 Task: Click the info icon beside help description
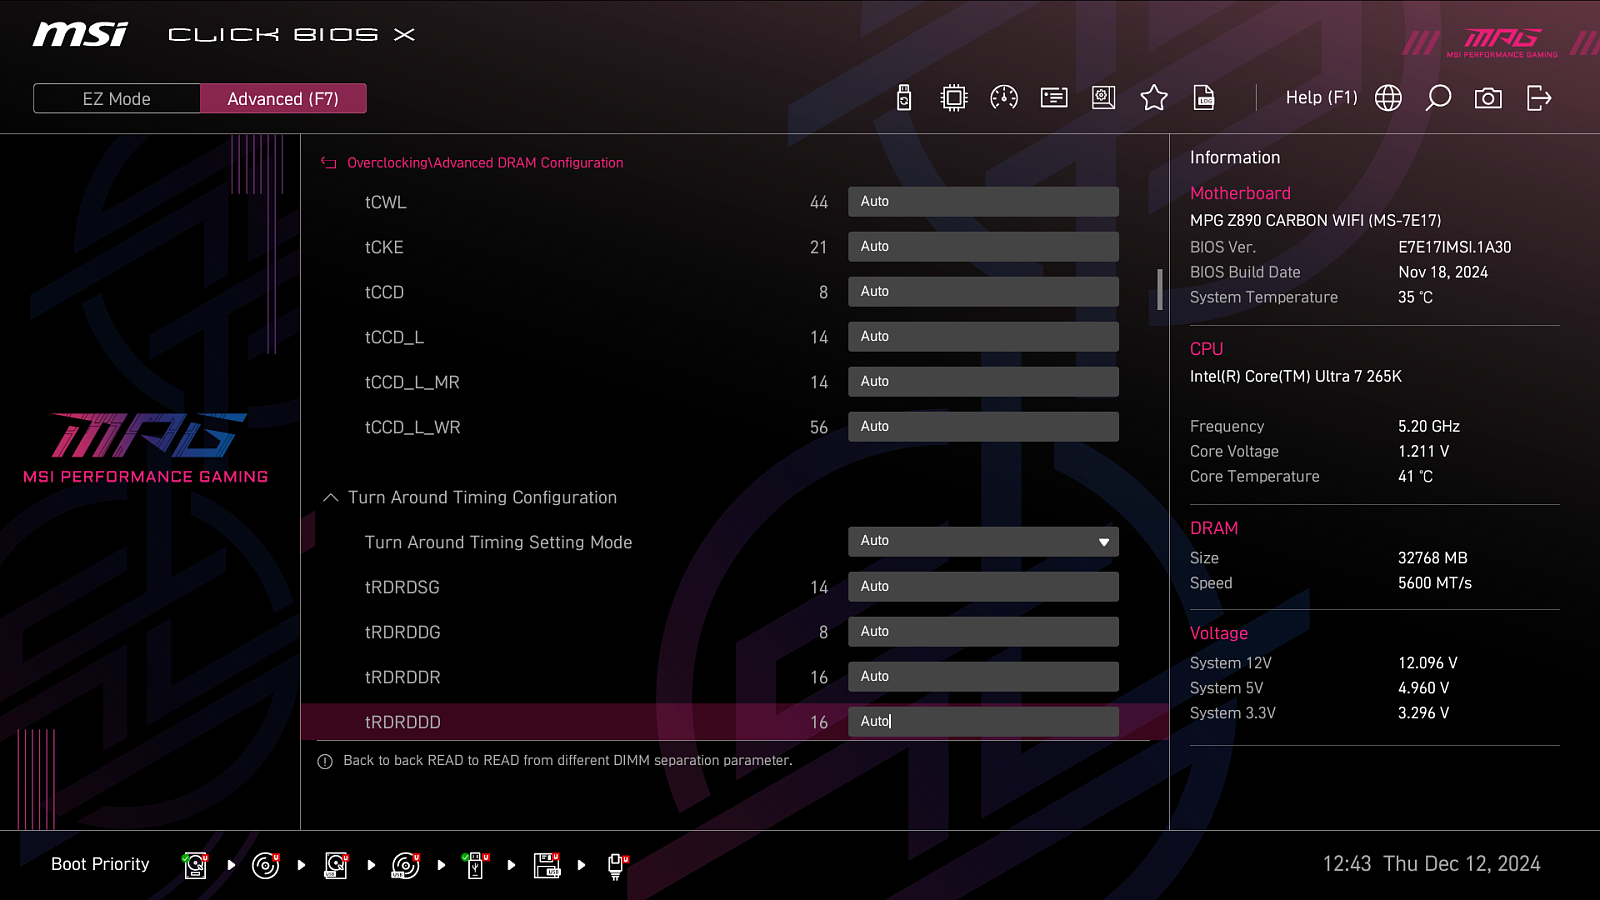325,761
